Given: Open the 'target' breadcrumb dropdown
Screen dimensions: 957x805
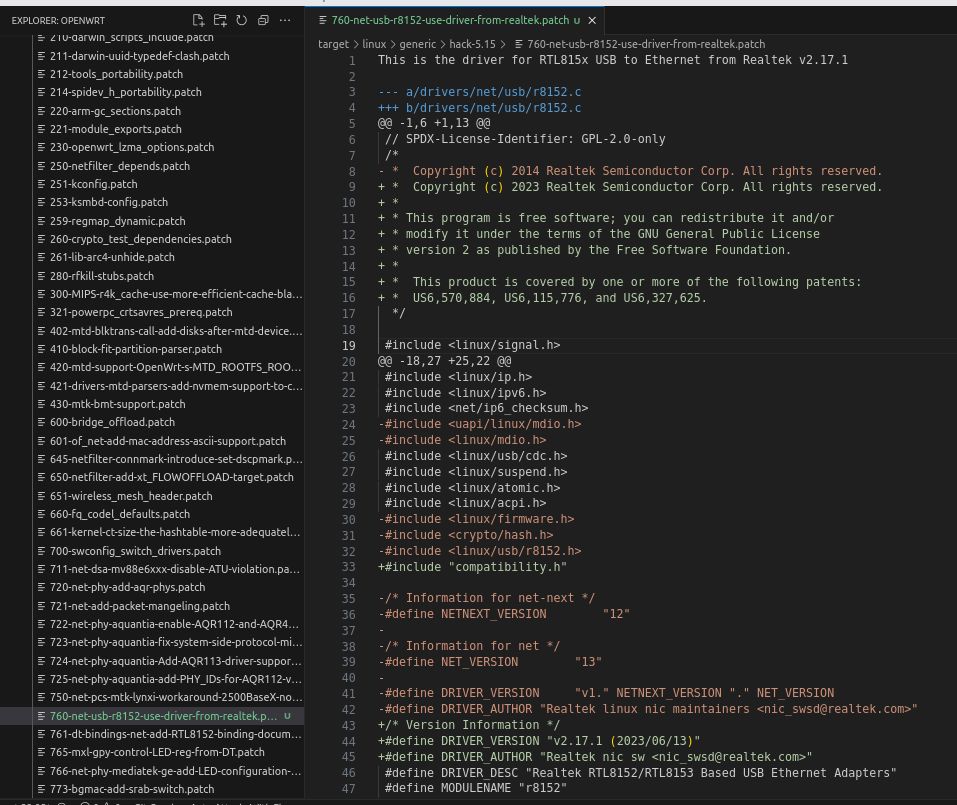Looking at the screenshot, I should tap(333, 44).
